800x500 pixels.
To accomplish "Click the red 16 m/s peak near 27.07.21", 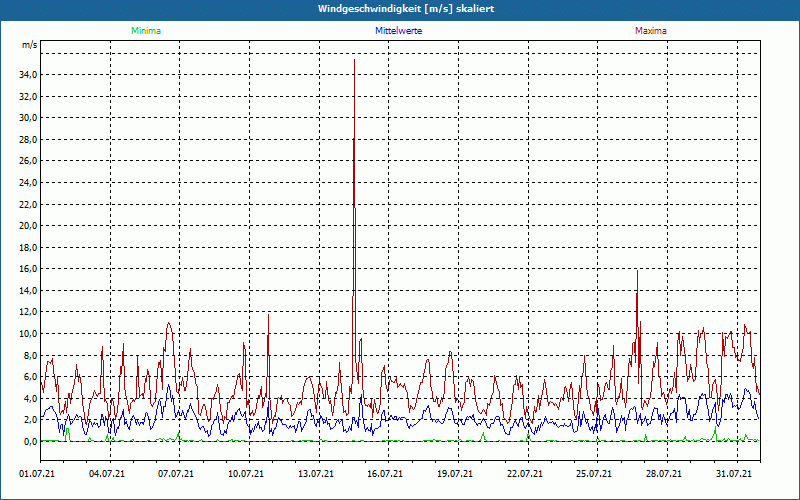I will click(x=637, y=271).
